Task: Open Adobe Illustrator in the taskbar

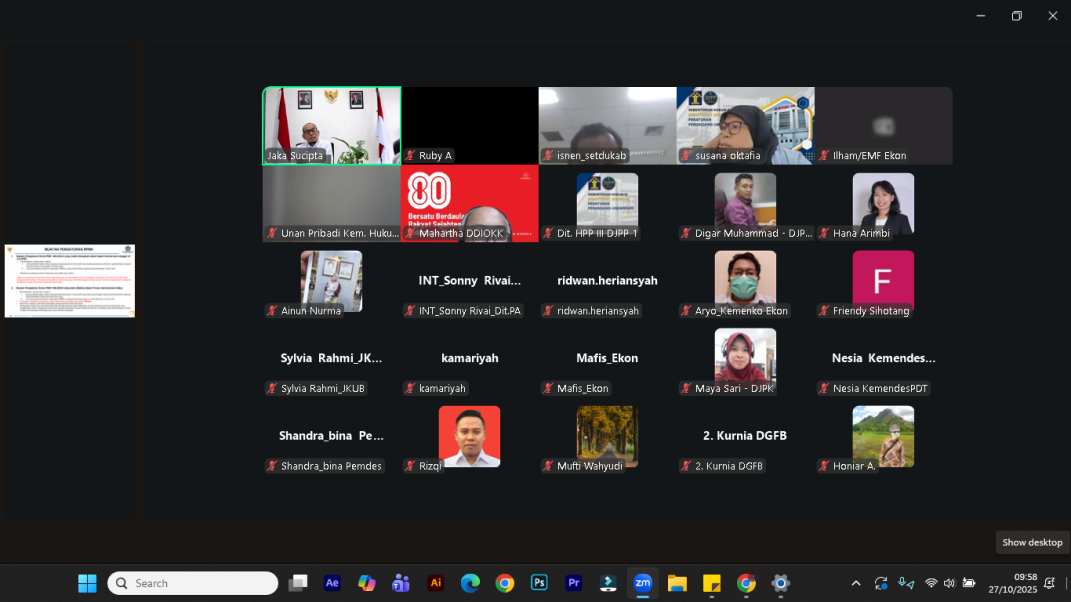Action: [435, 583]
